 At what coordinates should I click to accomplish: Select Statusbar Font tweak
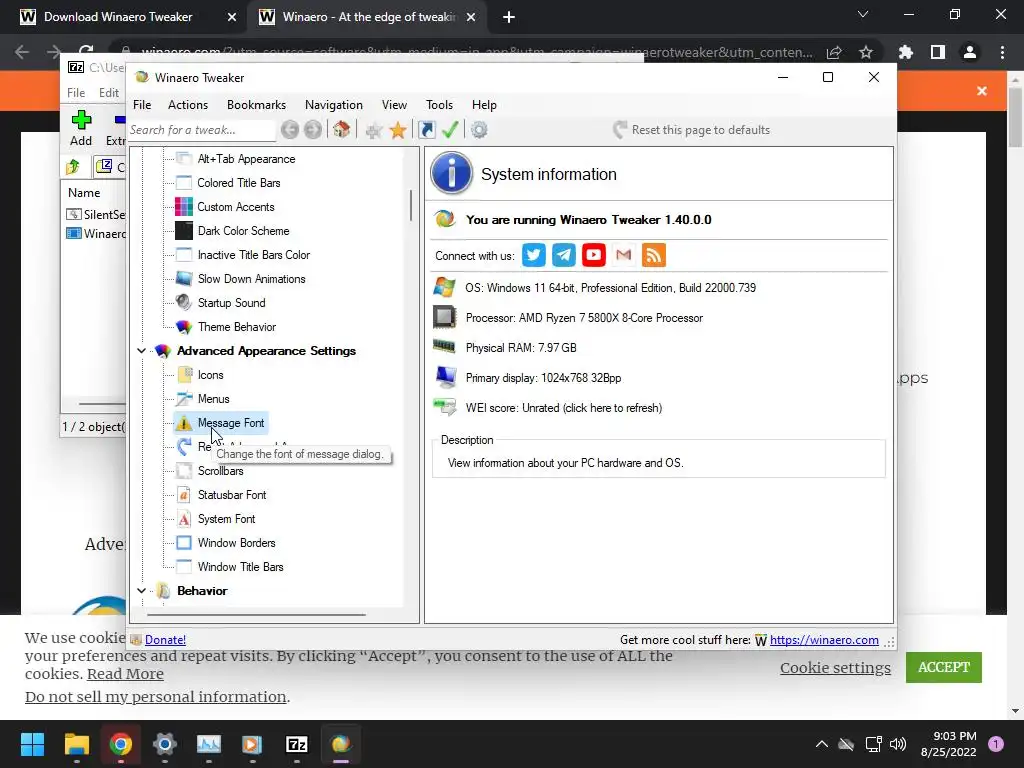coord(232,495)
